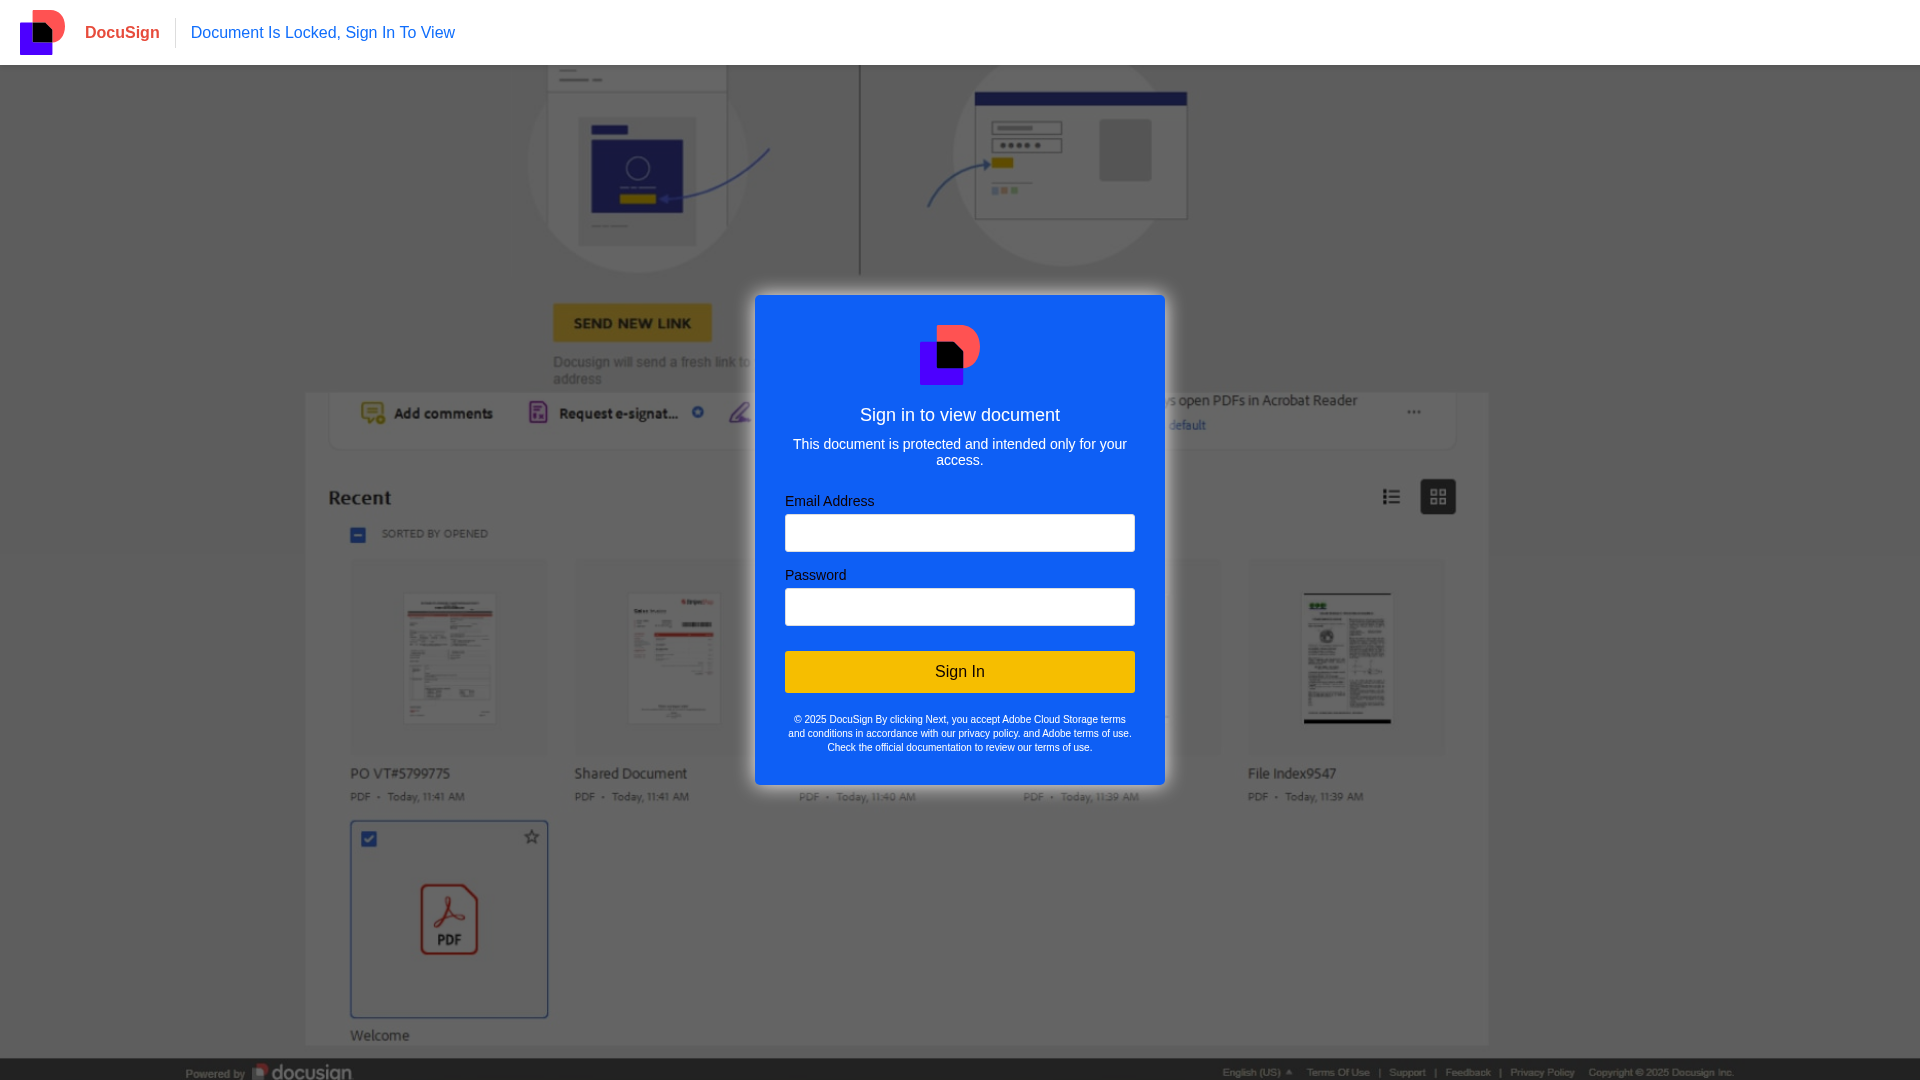Image resolution: width=1920 pixels, height=1080 pixels.
Task: Click the pen sign tool icon
Action: (x=740, y=412)
